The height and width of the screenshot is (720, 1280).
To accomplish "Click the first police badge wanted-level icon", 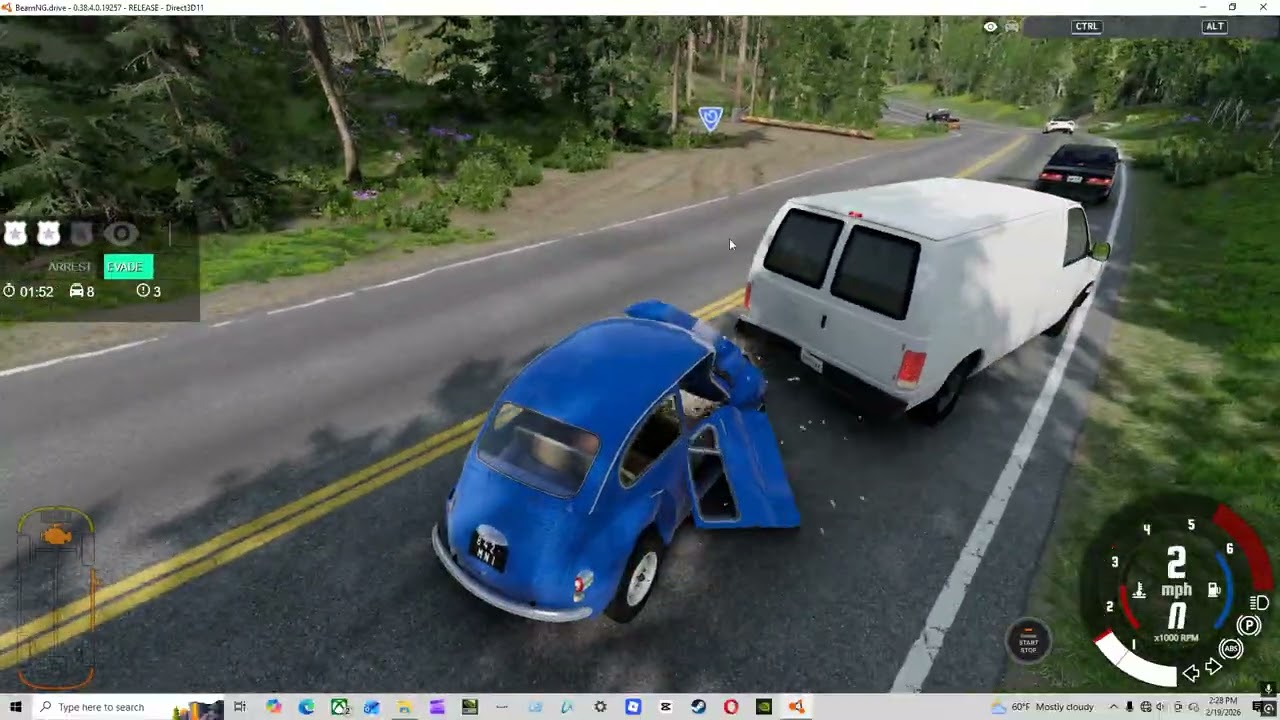I will click(x=15, y=234).
